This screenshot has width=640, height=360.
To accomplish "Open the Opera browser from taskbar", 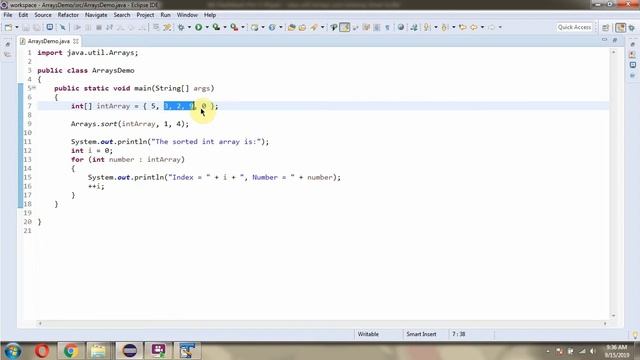I will click(x=42, y=351).
